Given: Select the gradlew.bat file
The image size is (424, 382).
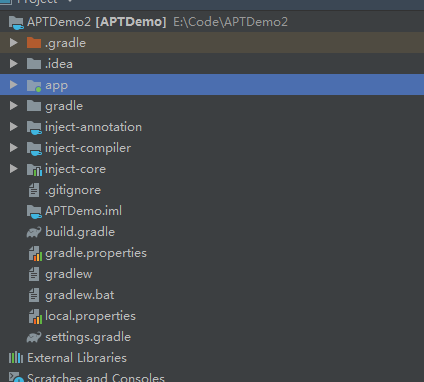Looking at the screenshot, I should [79, 295].
